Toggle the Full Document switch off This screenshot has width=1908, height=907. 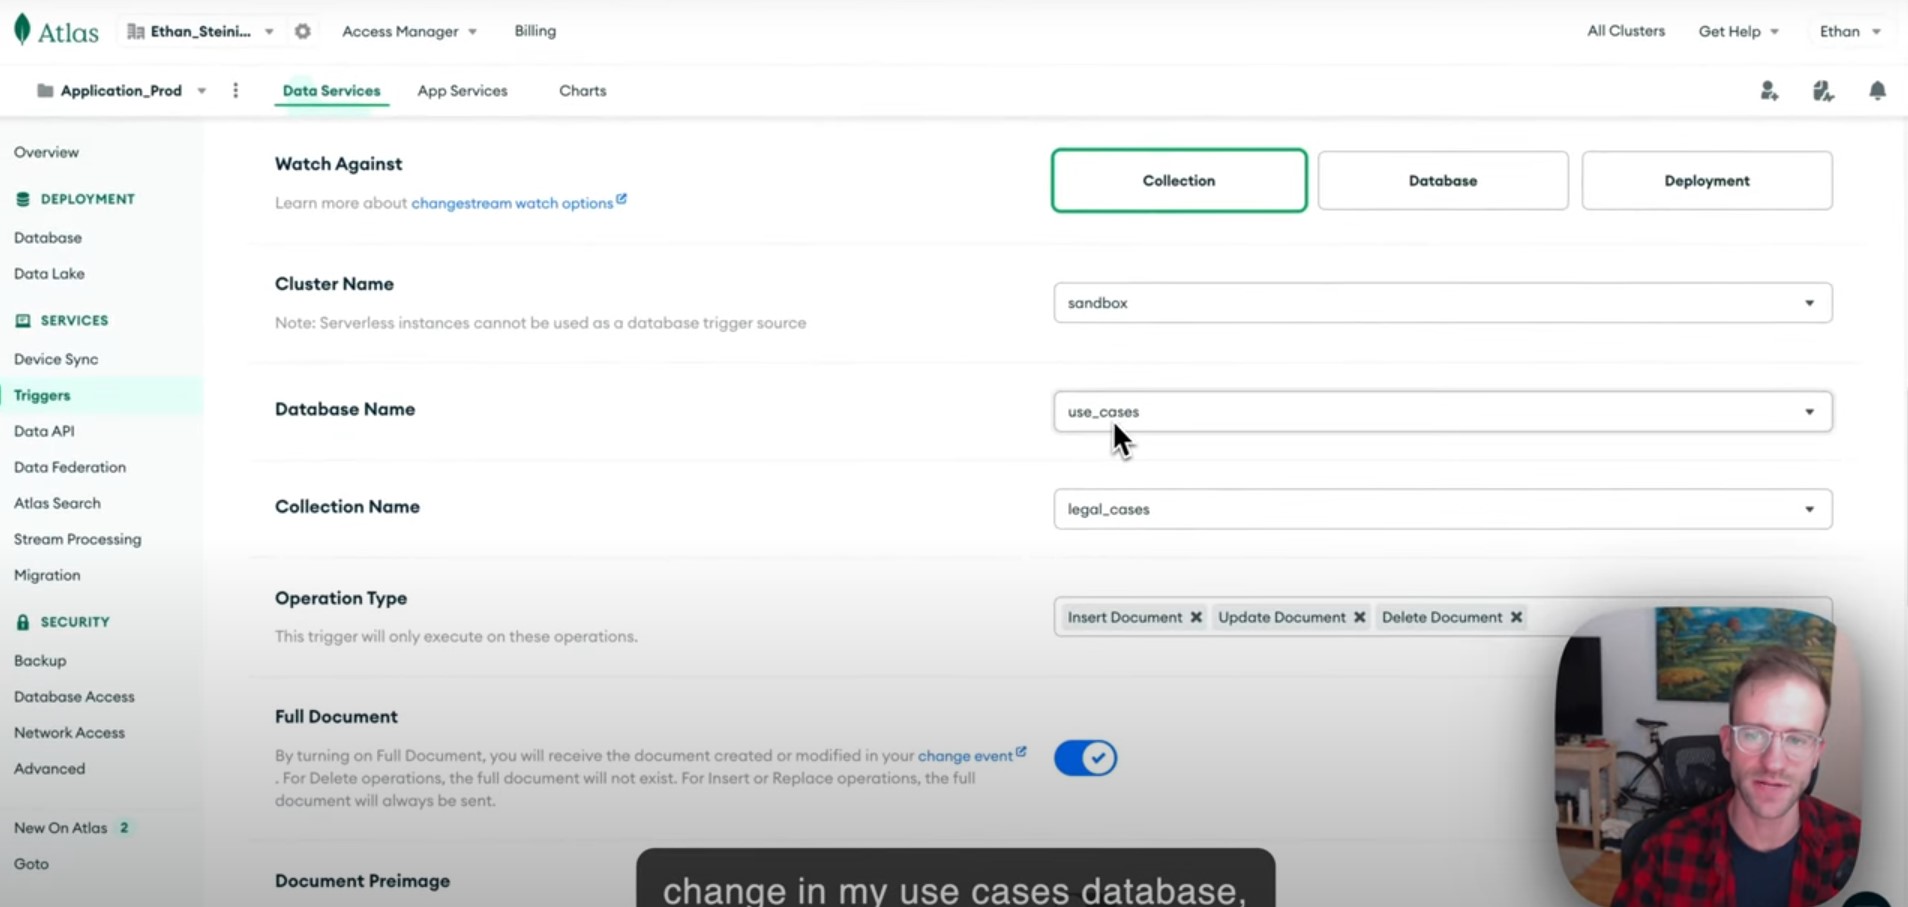point(1085,758)
